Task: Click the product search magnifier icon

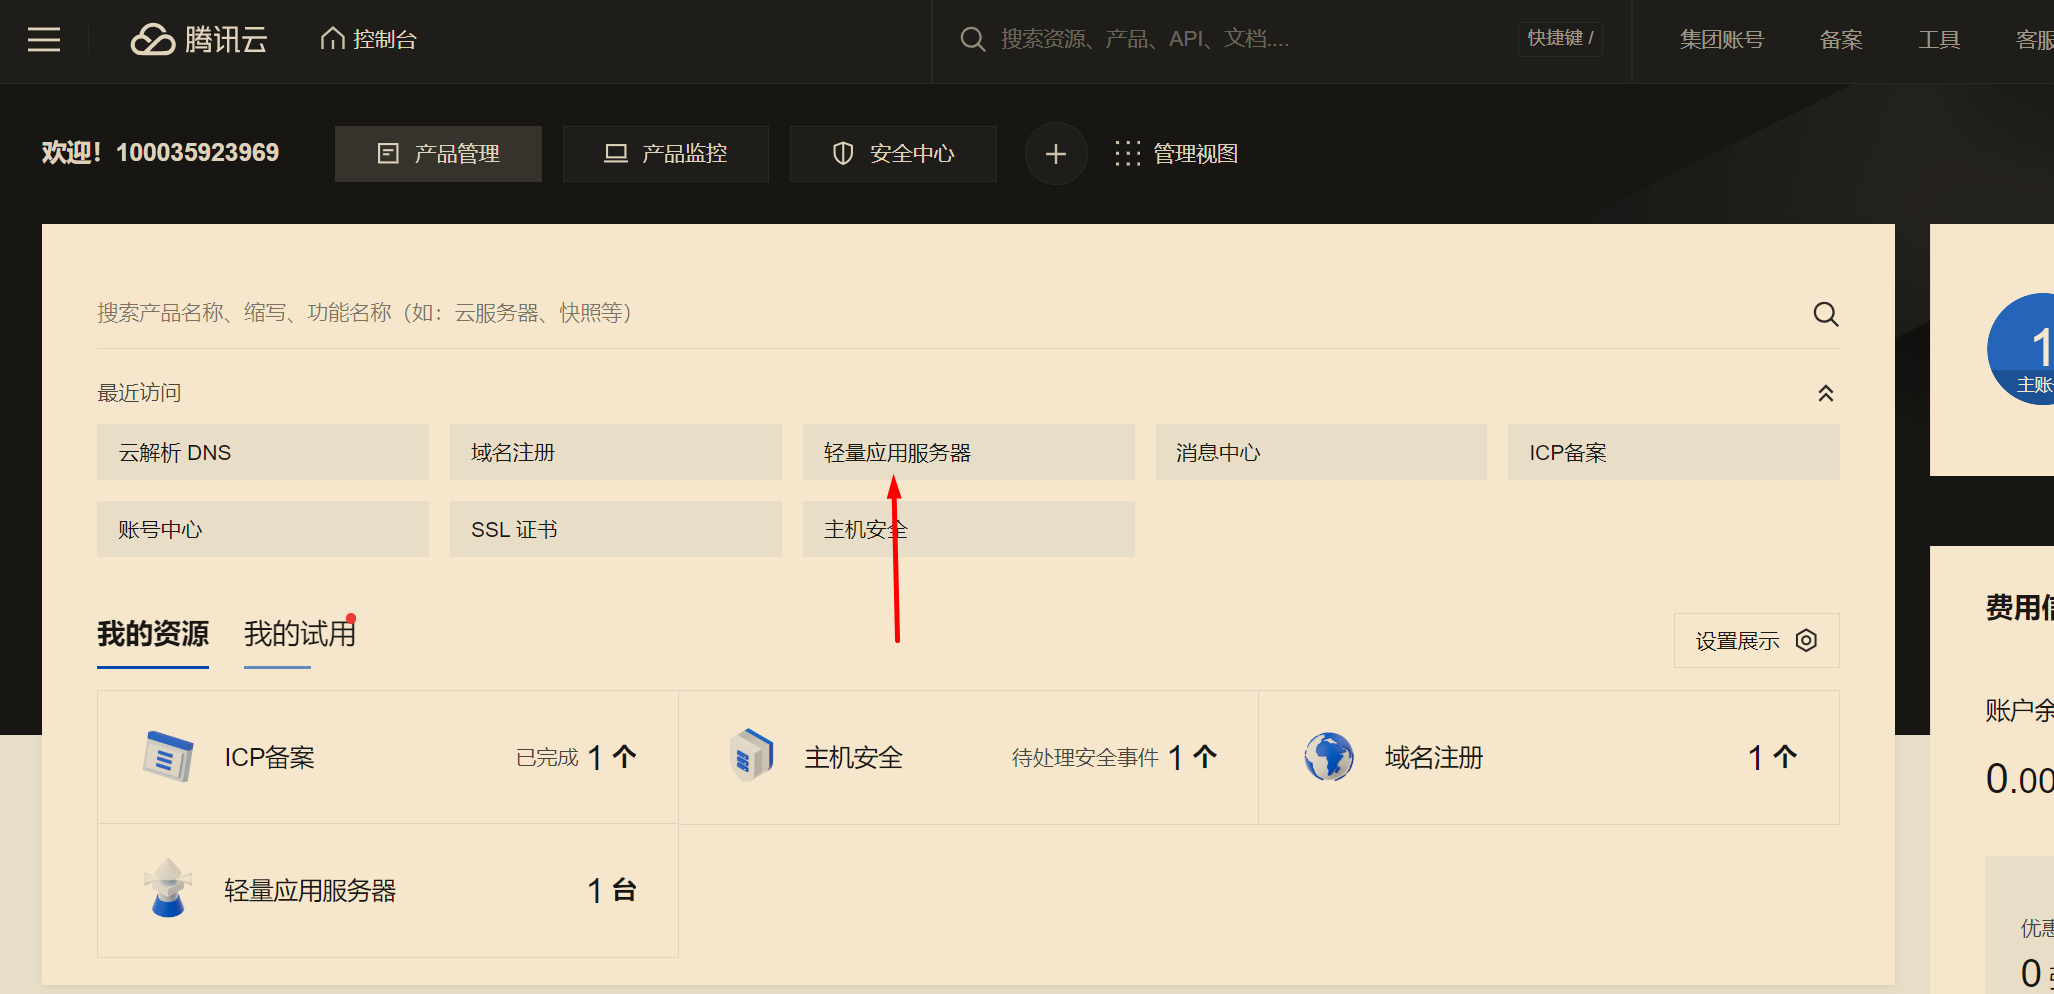Action: click(1825, 314)
